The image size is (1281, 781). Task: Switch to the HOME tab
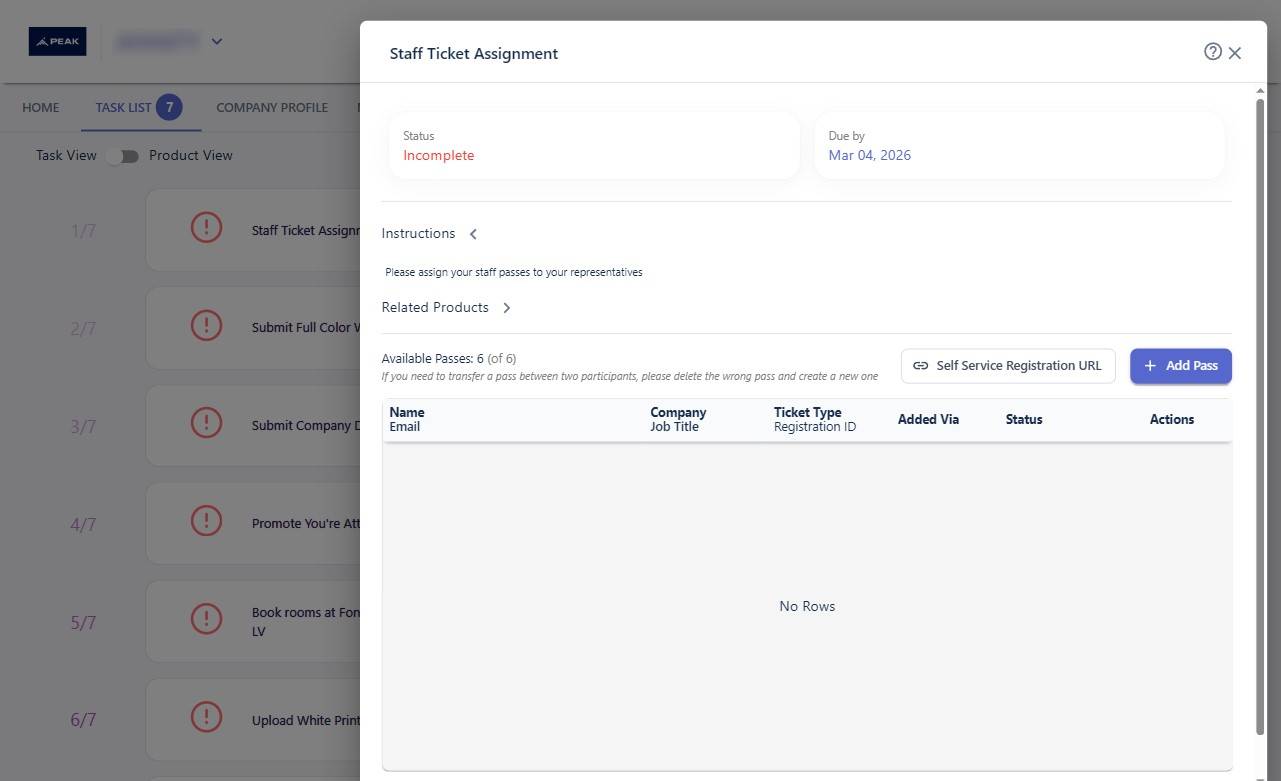point(40,107)
